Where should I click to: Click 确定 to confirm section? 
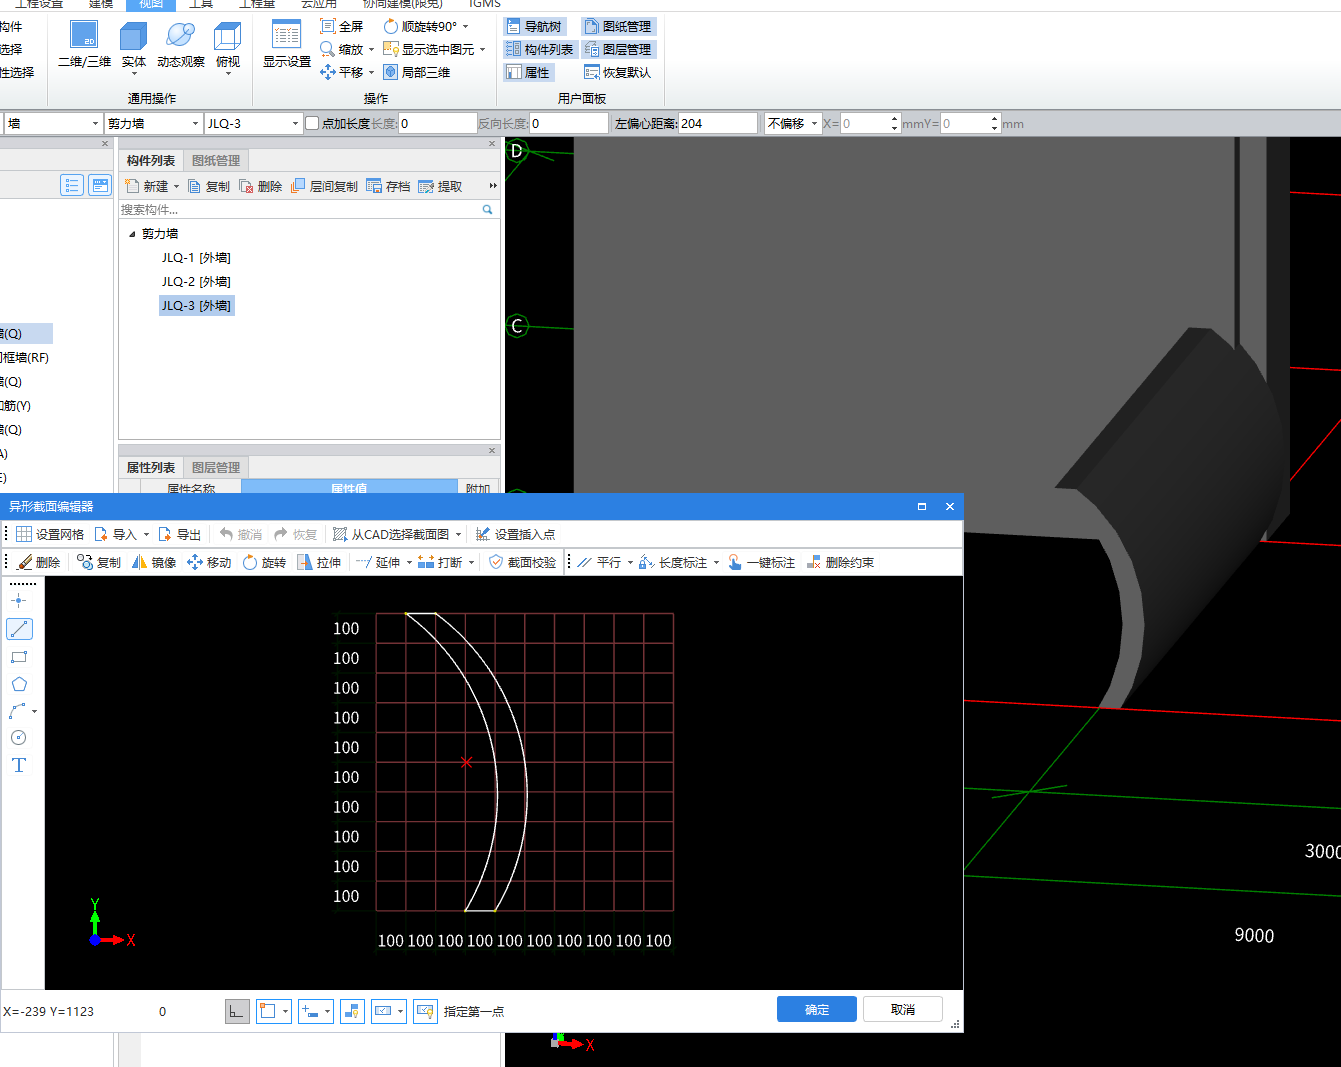point(817,1009)
